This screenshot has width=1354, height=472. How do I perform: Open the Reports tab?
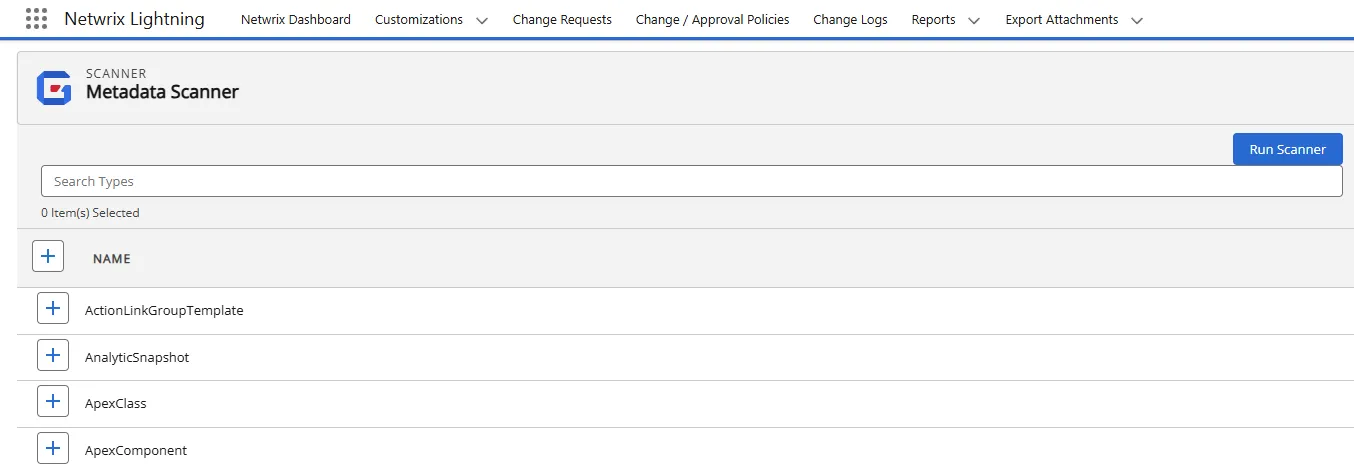[933, 19]
